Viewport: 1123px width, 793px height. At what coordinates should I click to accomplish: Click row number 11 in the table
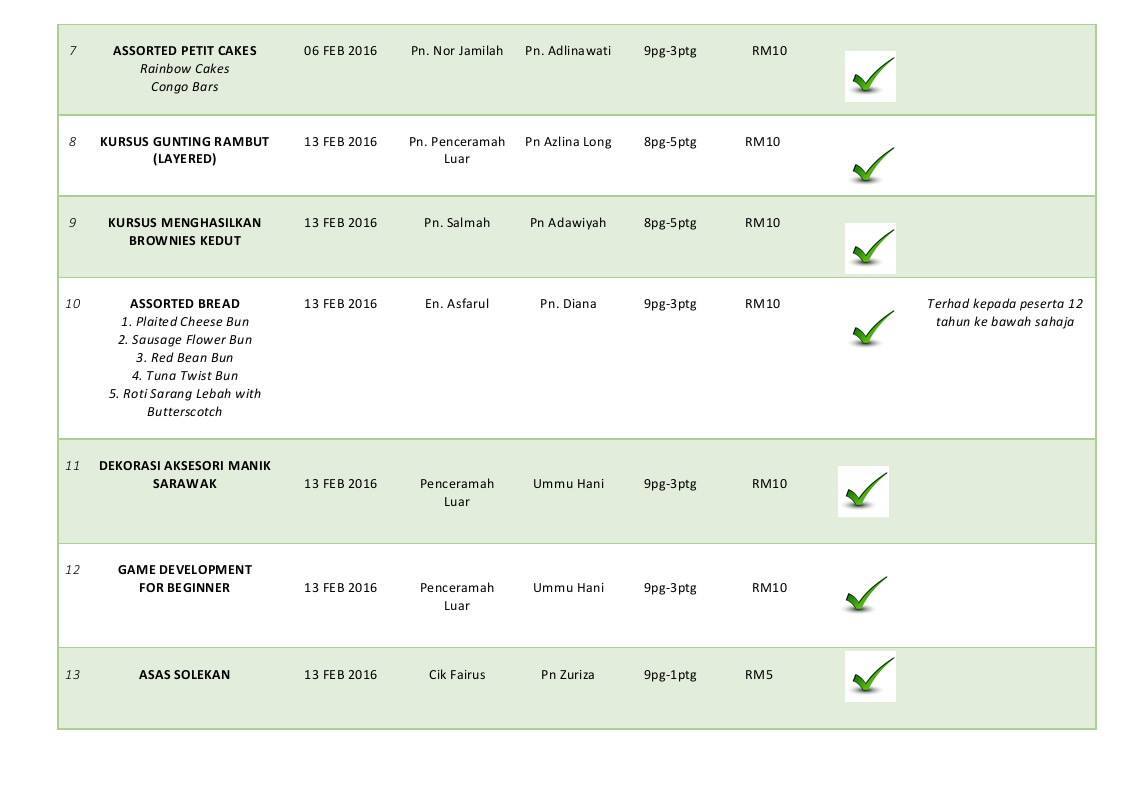[x=72, y=466]
